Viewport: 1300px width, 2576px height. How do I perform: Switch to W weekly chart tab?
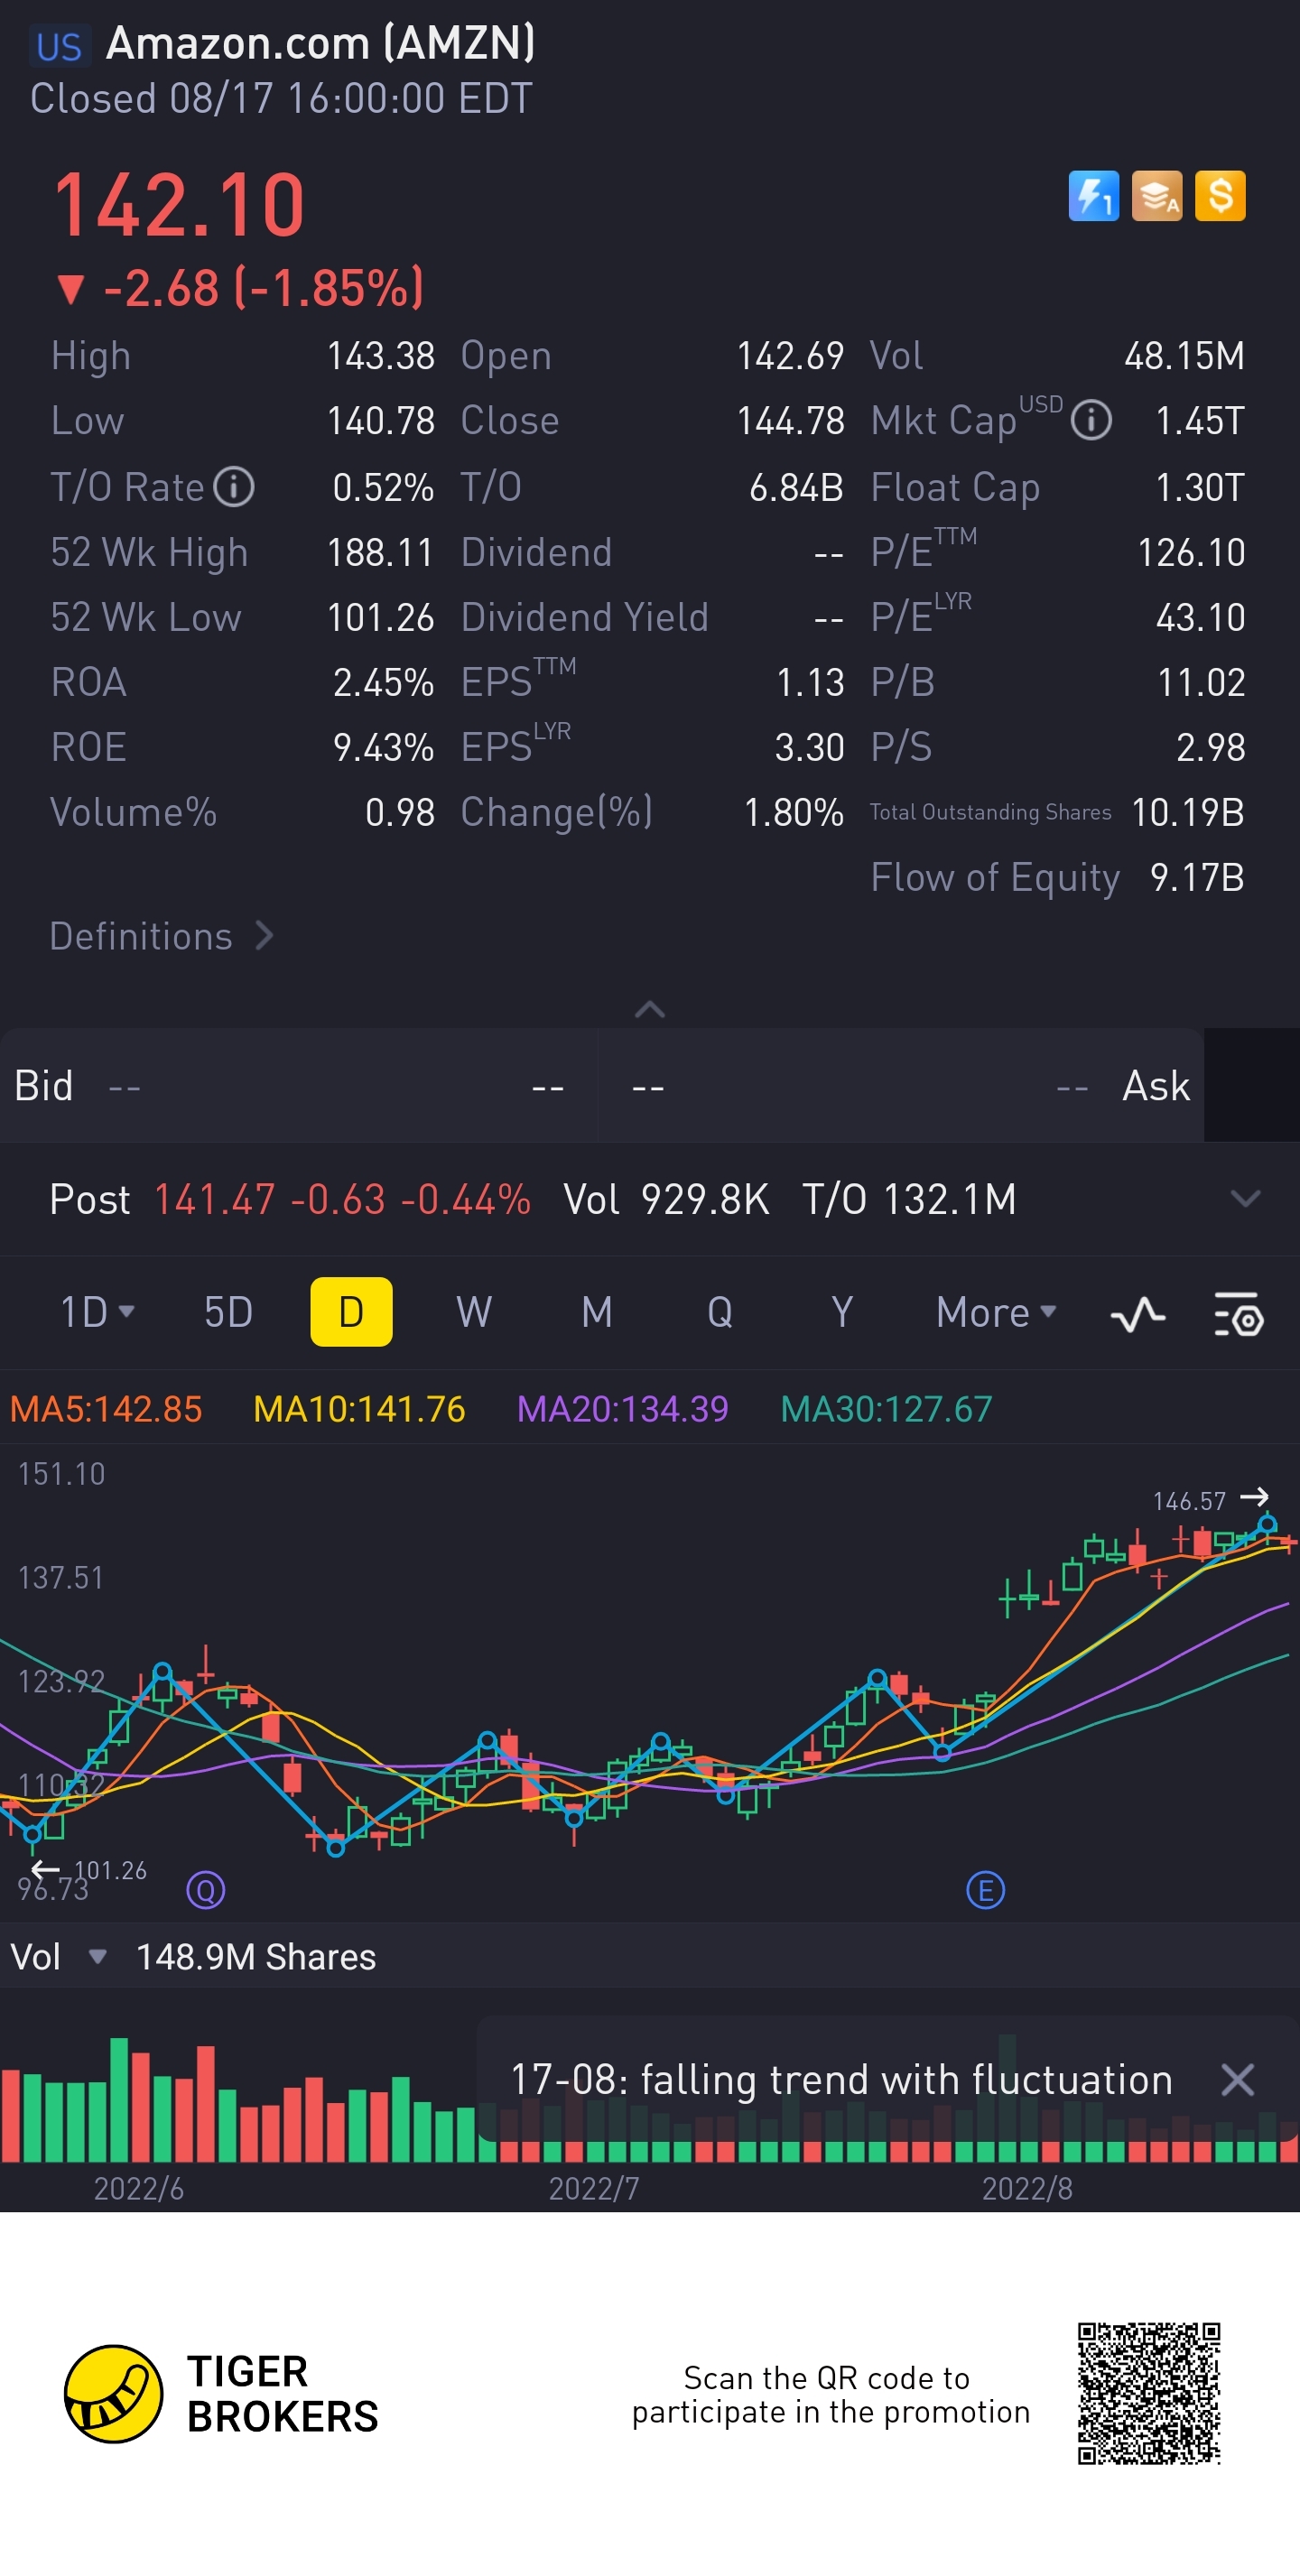[474, 1312]
